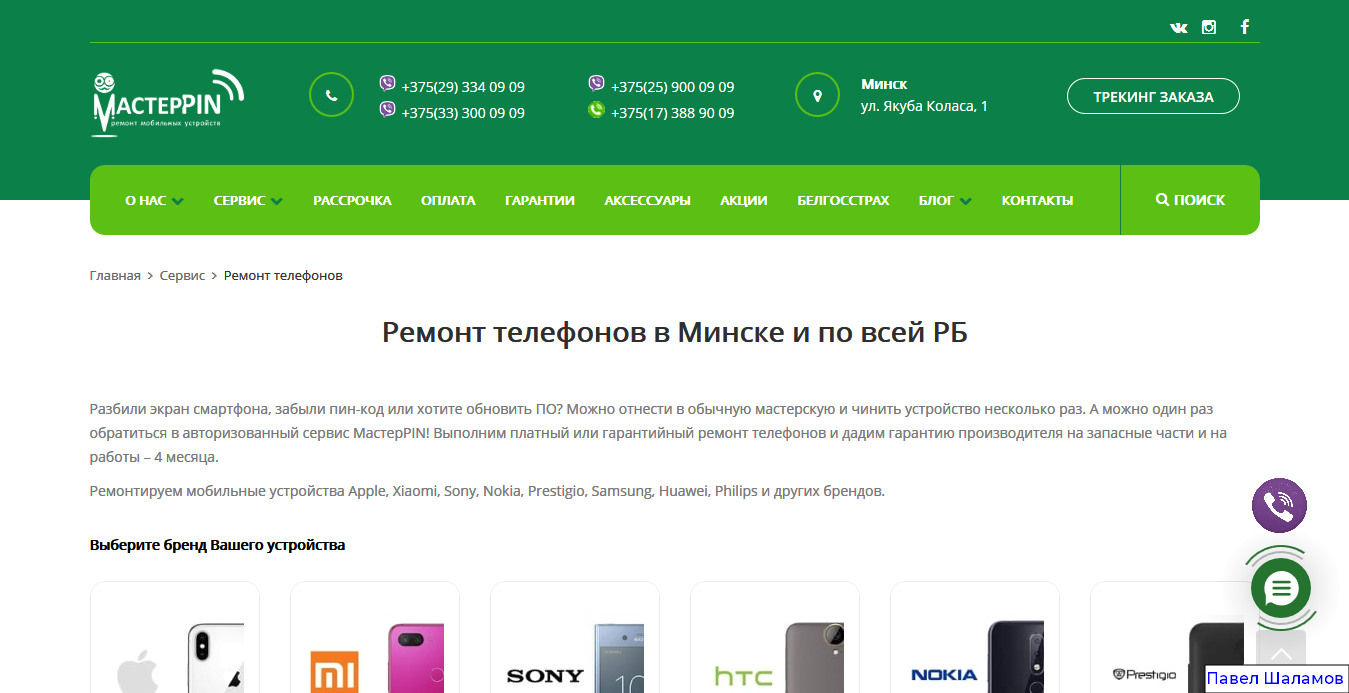Open the Instagram icon in header
The height and width of the screenshot is (693, 1349).
(x=1209, y=27)
